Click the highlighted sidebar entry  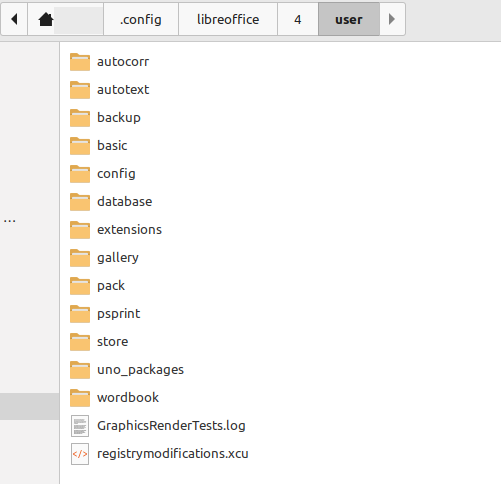tap(30, 406)
